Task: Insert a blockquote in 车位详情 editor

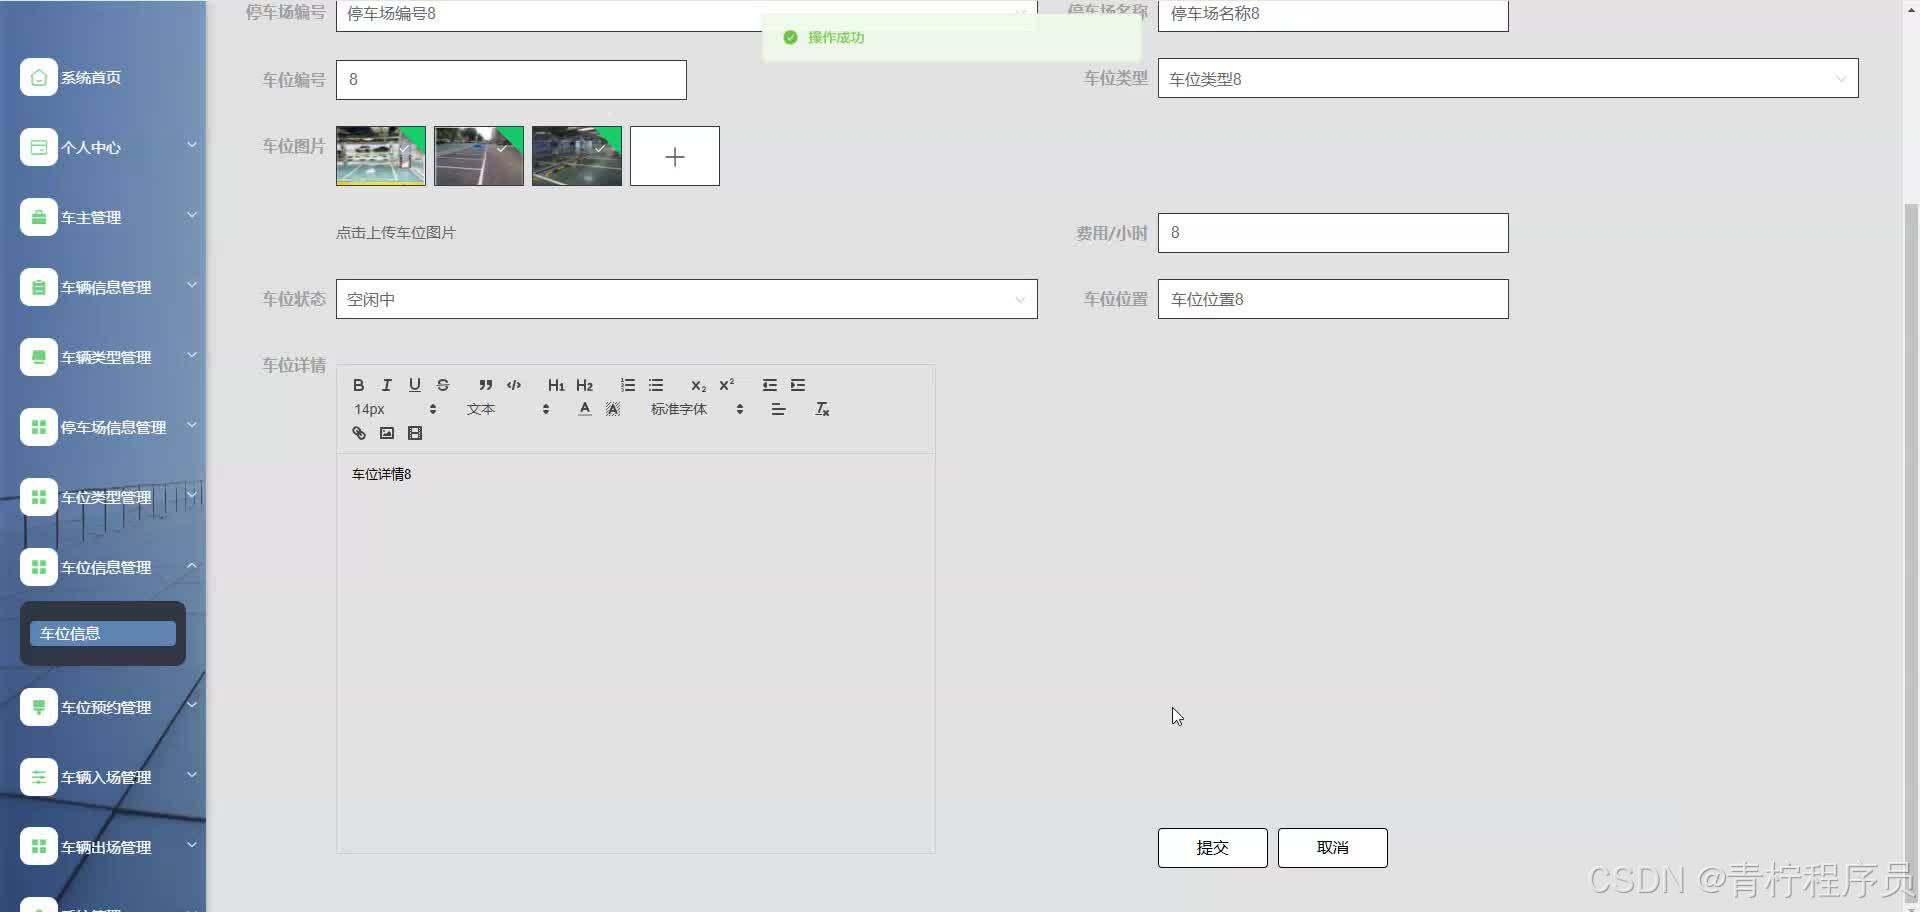Action: (486, 385)
